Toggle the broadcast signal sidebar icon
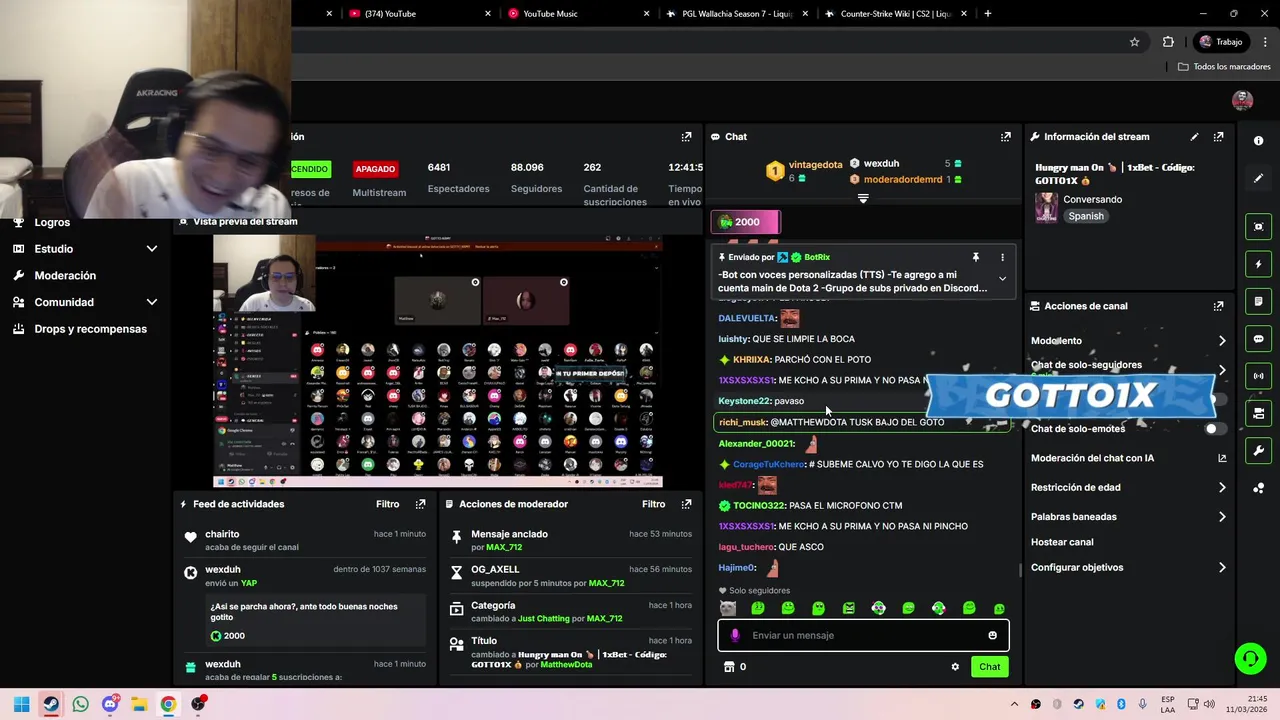Viewport: 1280px width, 720px height. click(x=1258, y=376)
